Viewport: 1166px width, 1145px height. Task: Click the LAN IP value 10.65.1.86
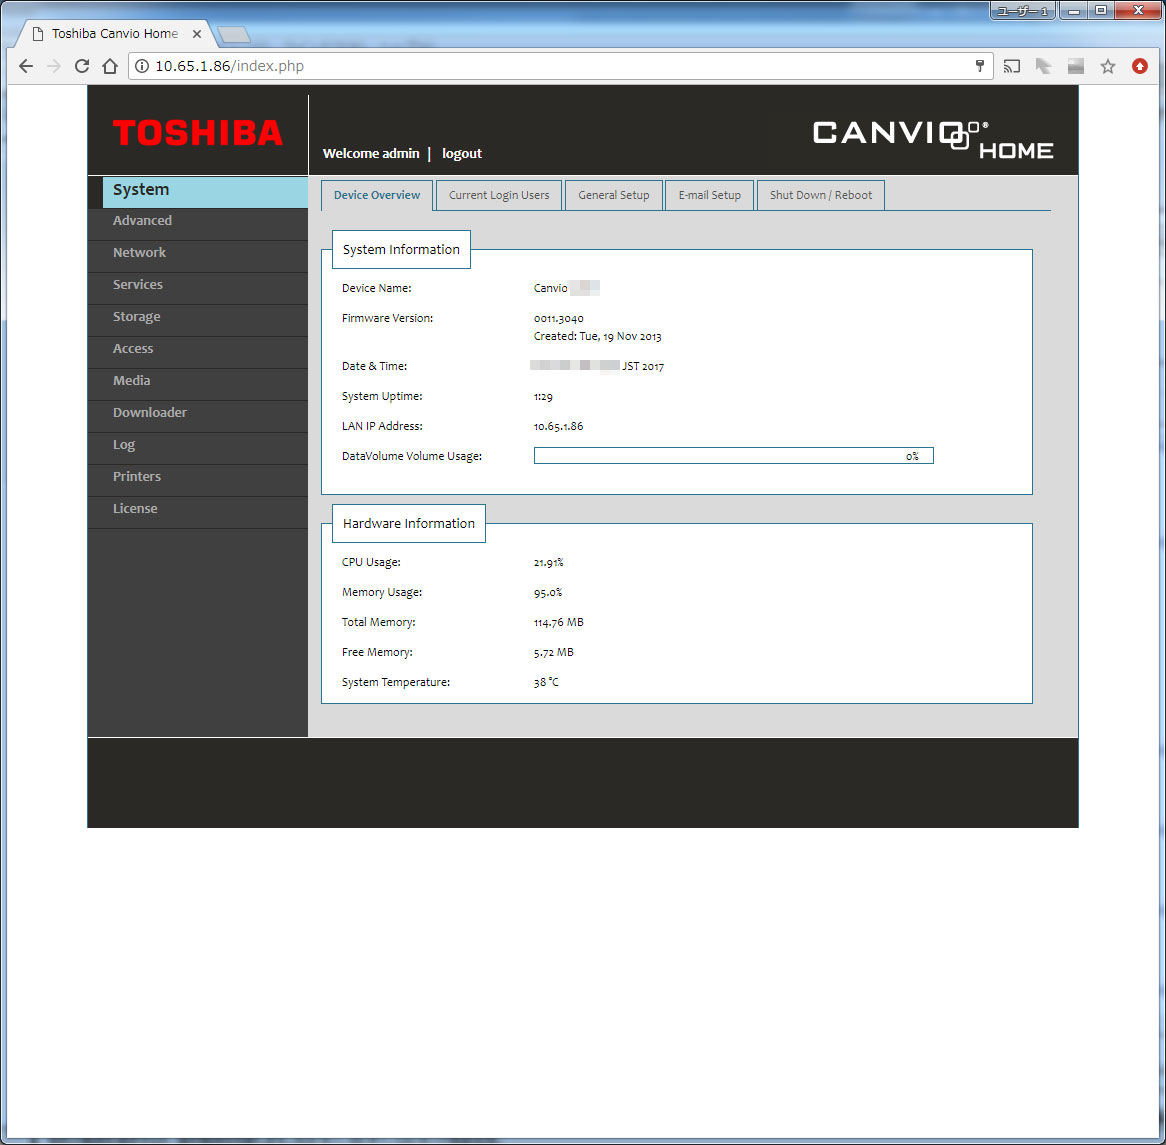558,427
